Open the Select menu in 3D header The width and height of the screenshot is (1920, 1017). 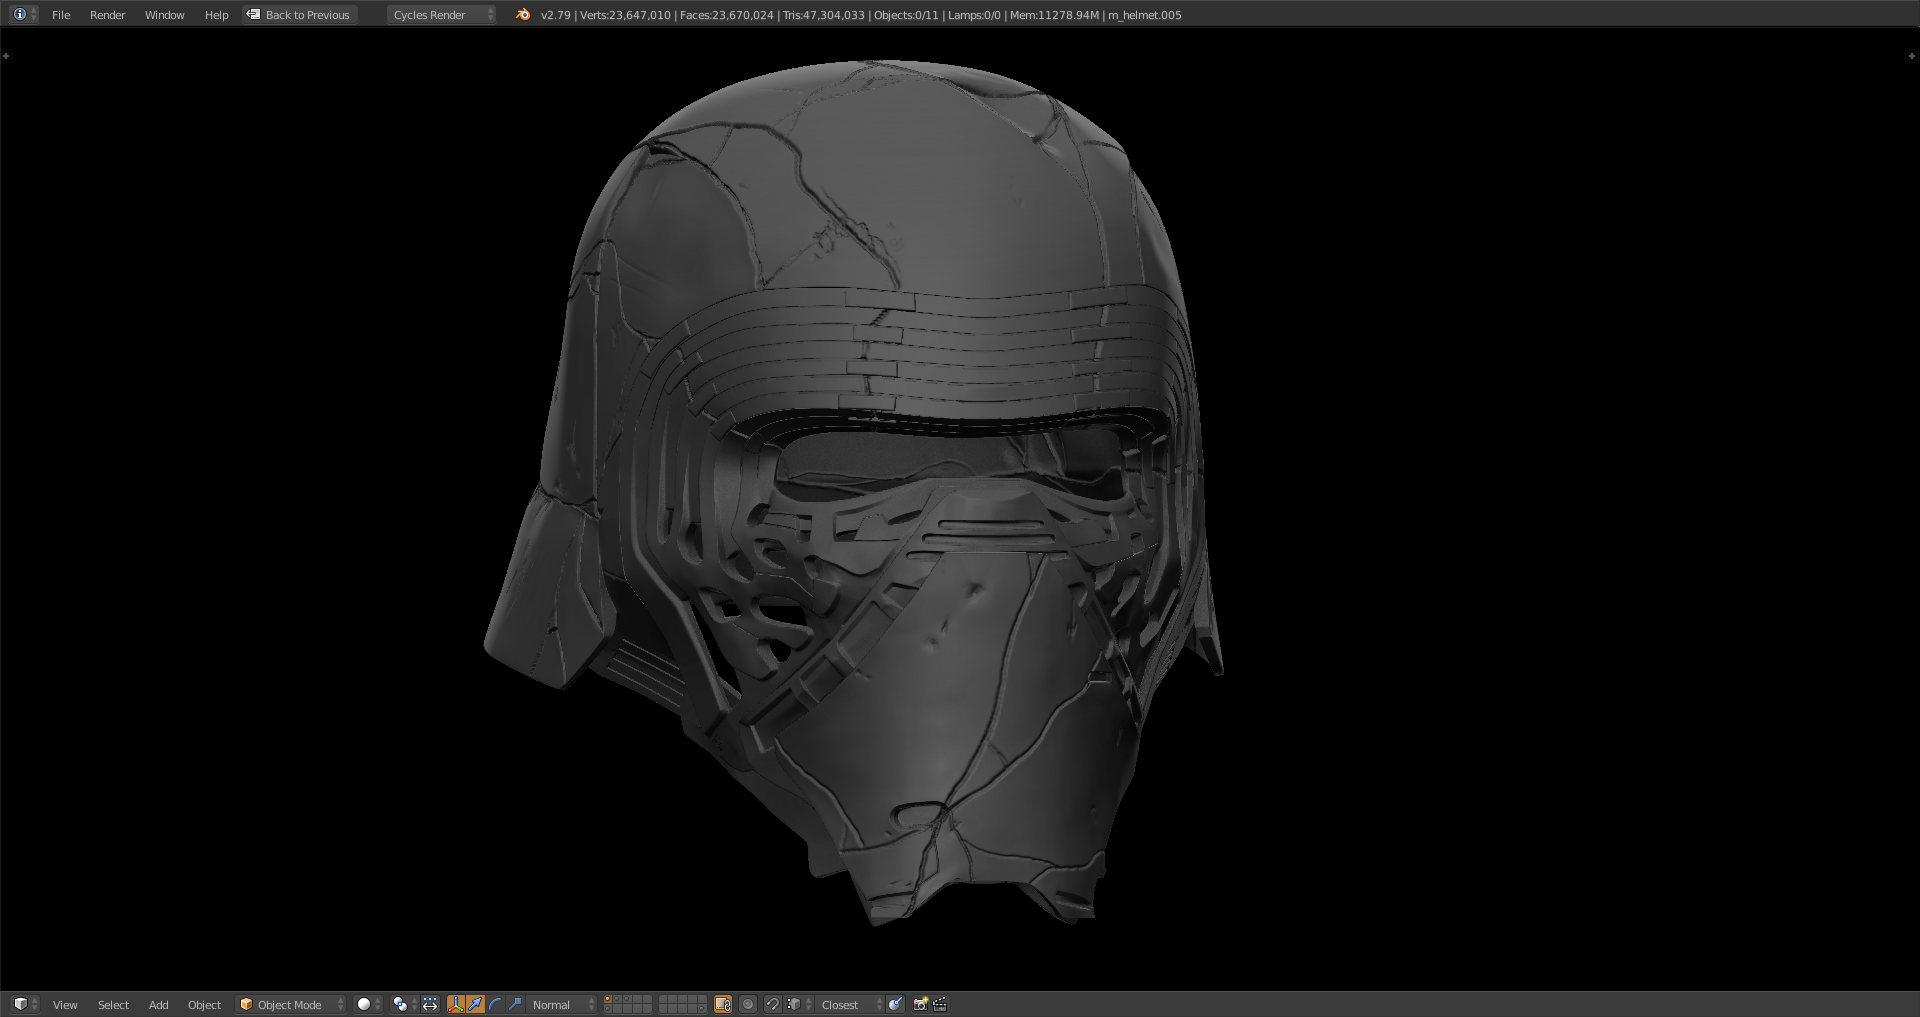113,1004
